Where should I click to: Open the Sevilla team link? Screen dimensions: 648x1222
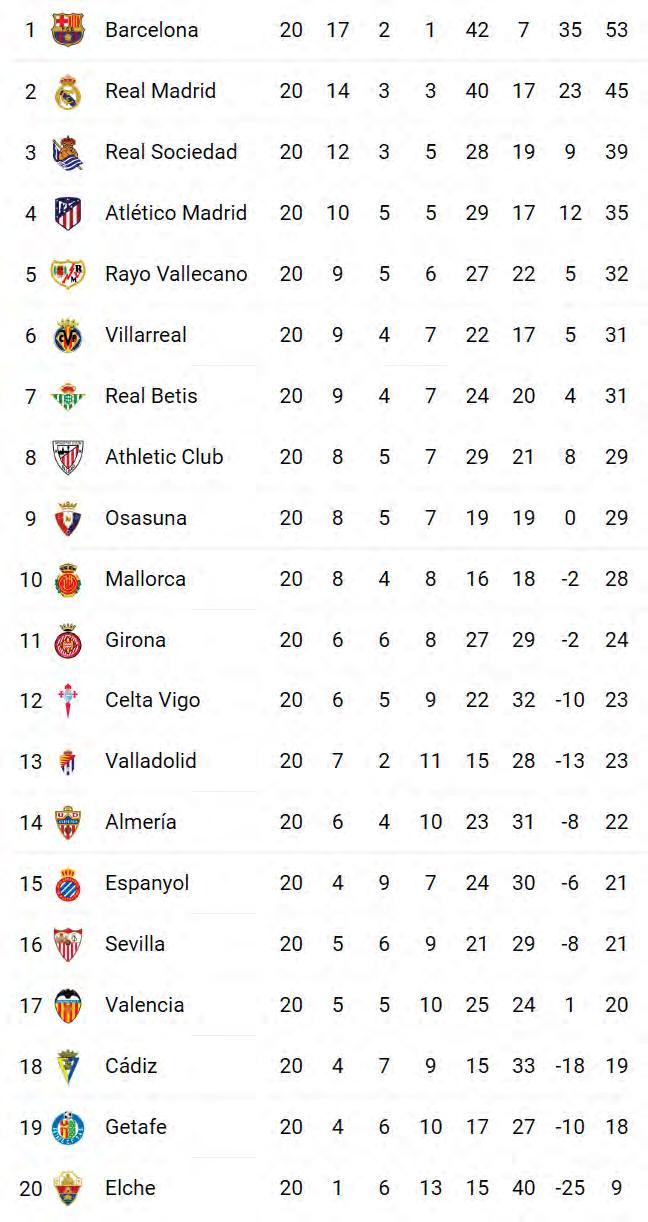pos(135,944)
